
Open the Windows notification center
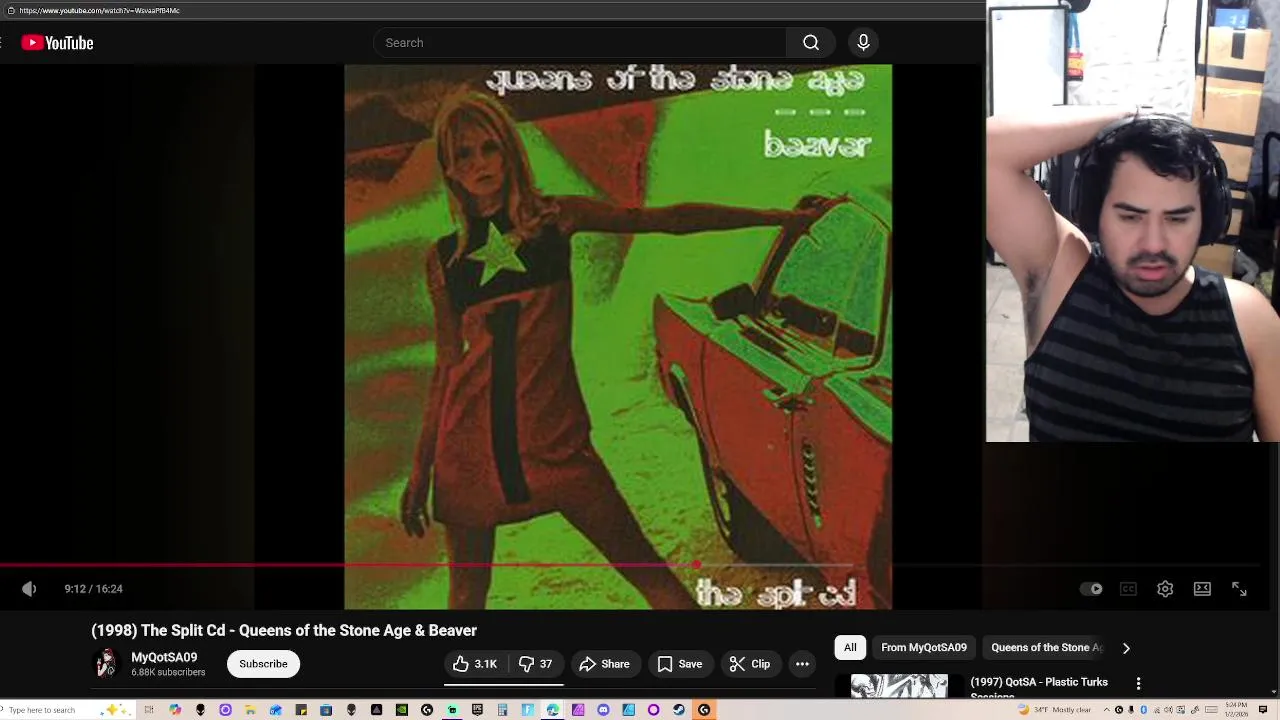click(x=1262, y=710)
